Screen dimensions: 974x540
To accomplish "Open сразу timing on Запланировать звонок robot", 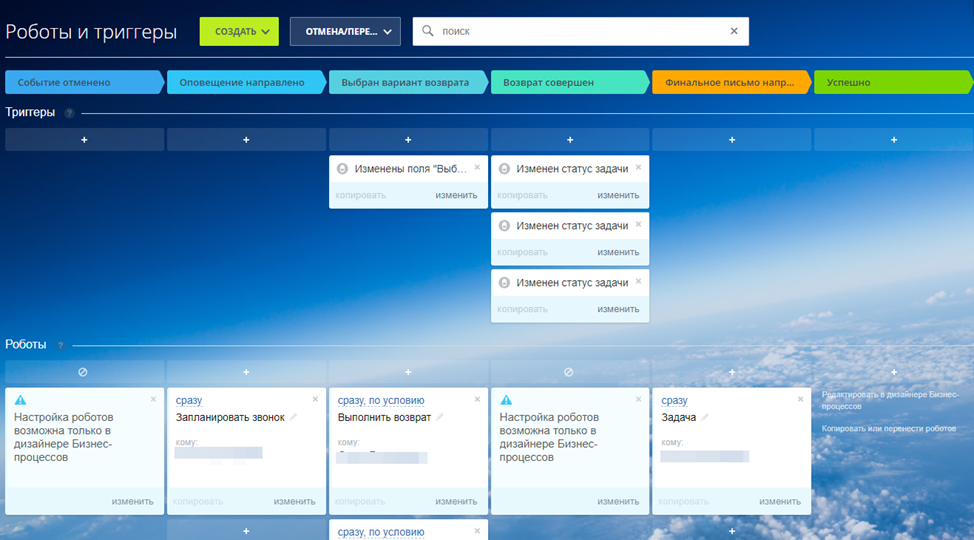I will click(x=189, y=400).
